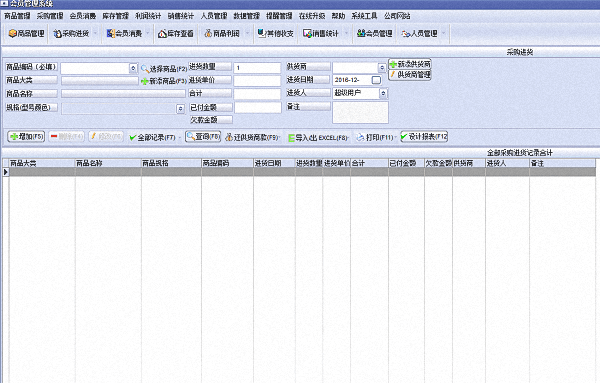Click the 进货数量 input field
This screenshot has width=600, height=383.
(257, 68)
